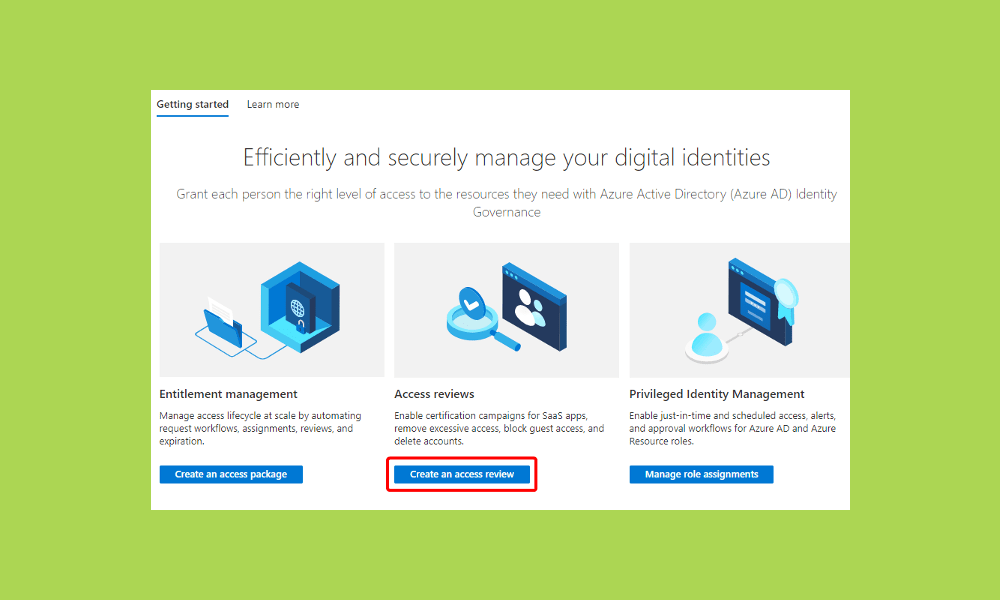The height and width of the screenshot is (600, 1000).
Task: Click the 'Efficiently and securely manage' headline
Action: coord(506,157)
